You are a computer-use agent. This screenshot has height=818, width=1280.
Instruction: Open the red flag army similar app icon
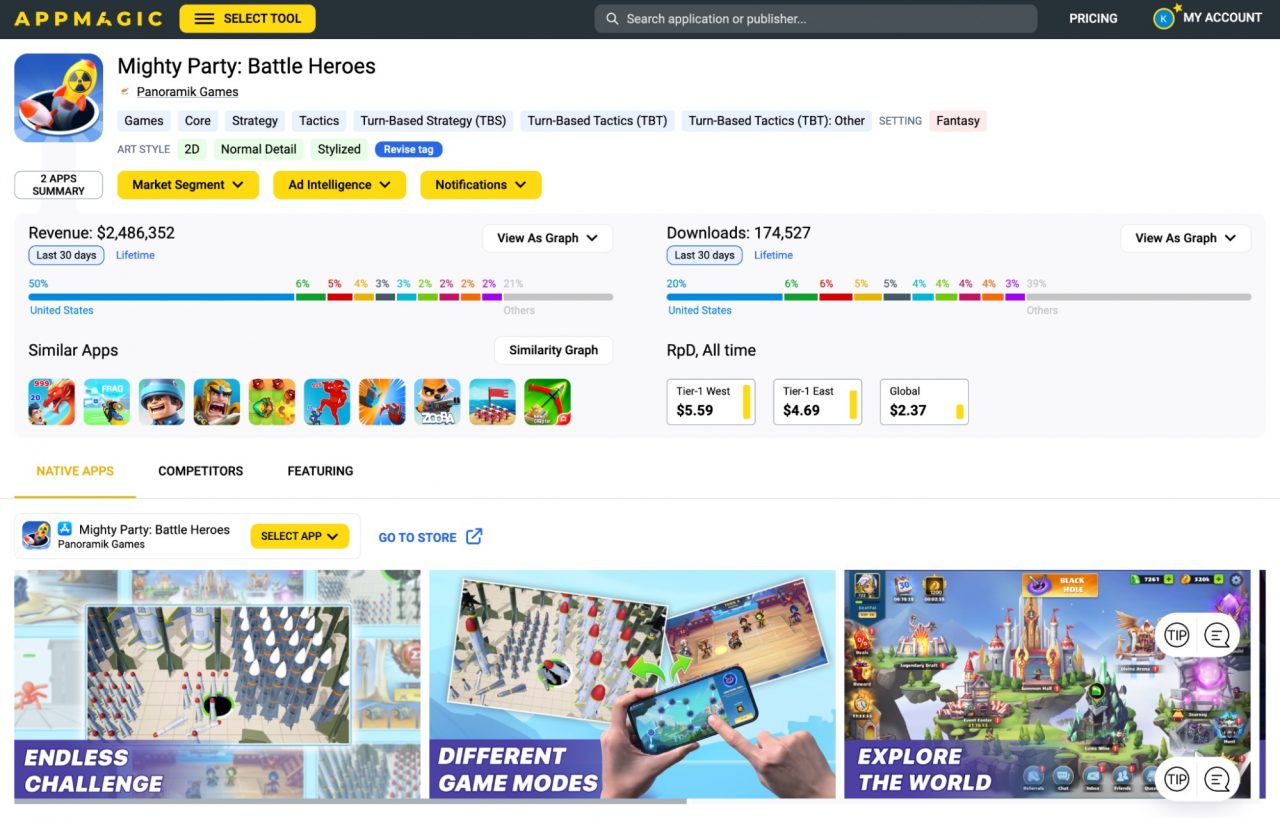click(x=492, y=402)
